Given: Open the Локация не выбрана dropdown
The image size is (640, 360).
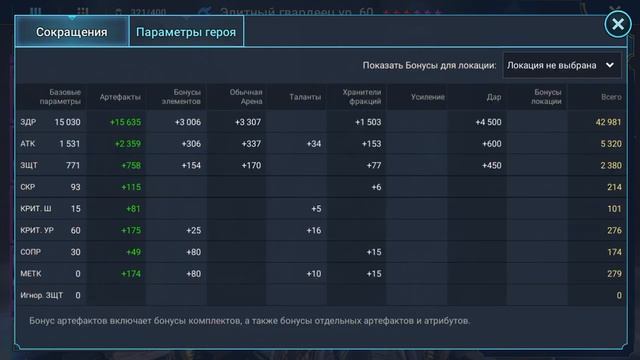Looking at the screenshot, I should (x=562, y=65).
